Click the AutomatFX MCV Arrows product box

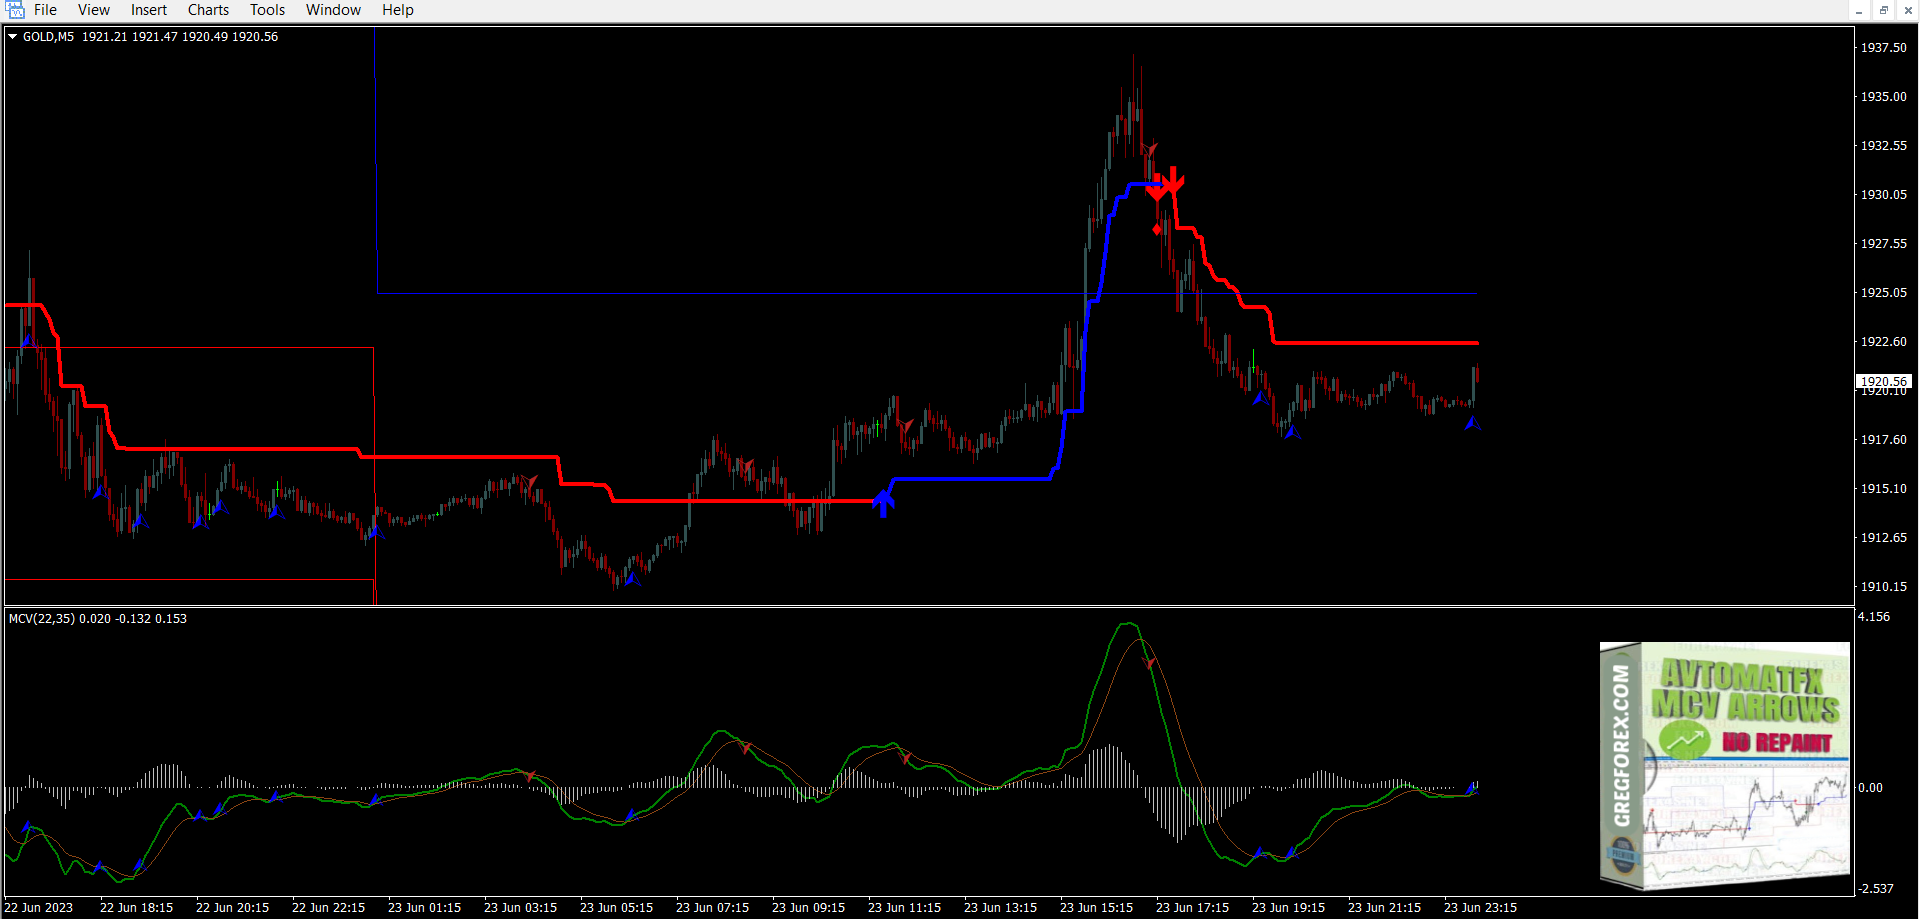tap(1725, 765)
